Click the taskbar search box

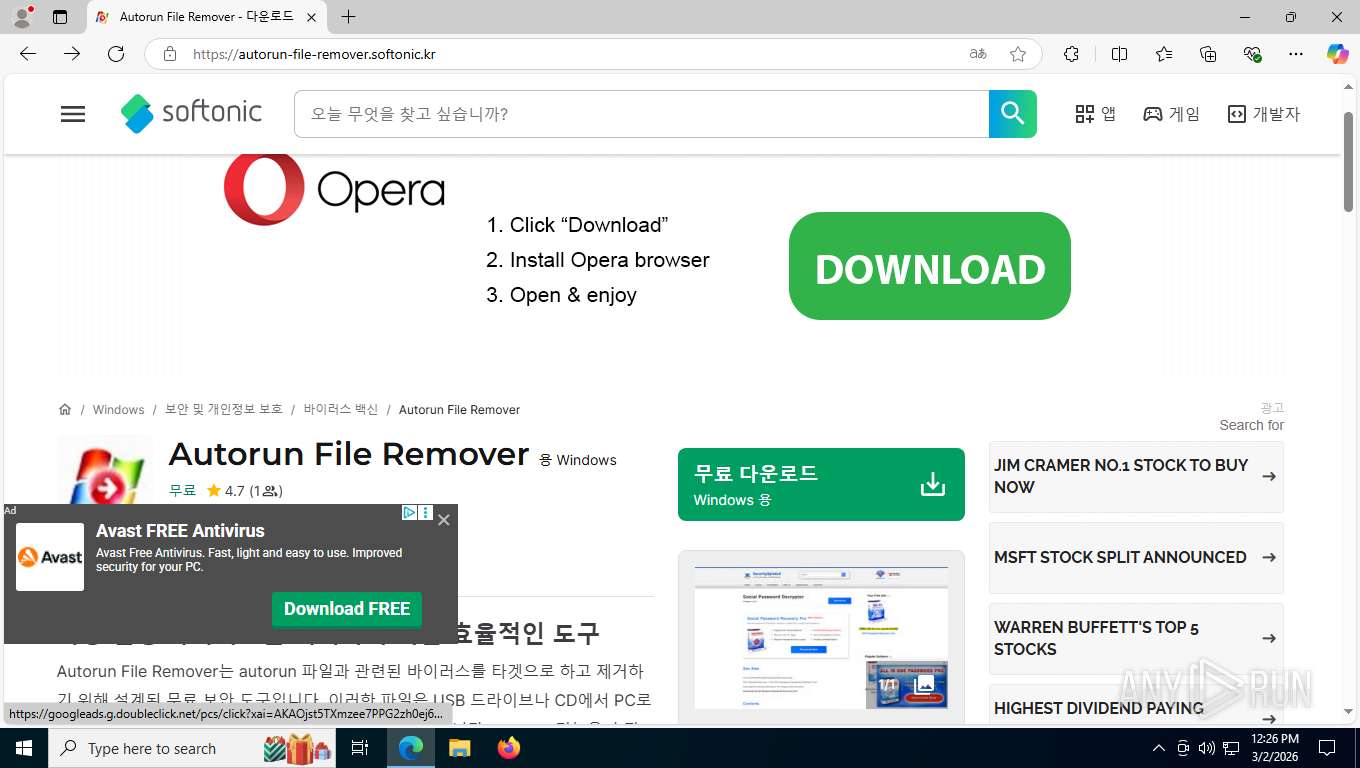pyautogui.click(x=193, y=748)
